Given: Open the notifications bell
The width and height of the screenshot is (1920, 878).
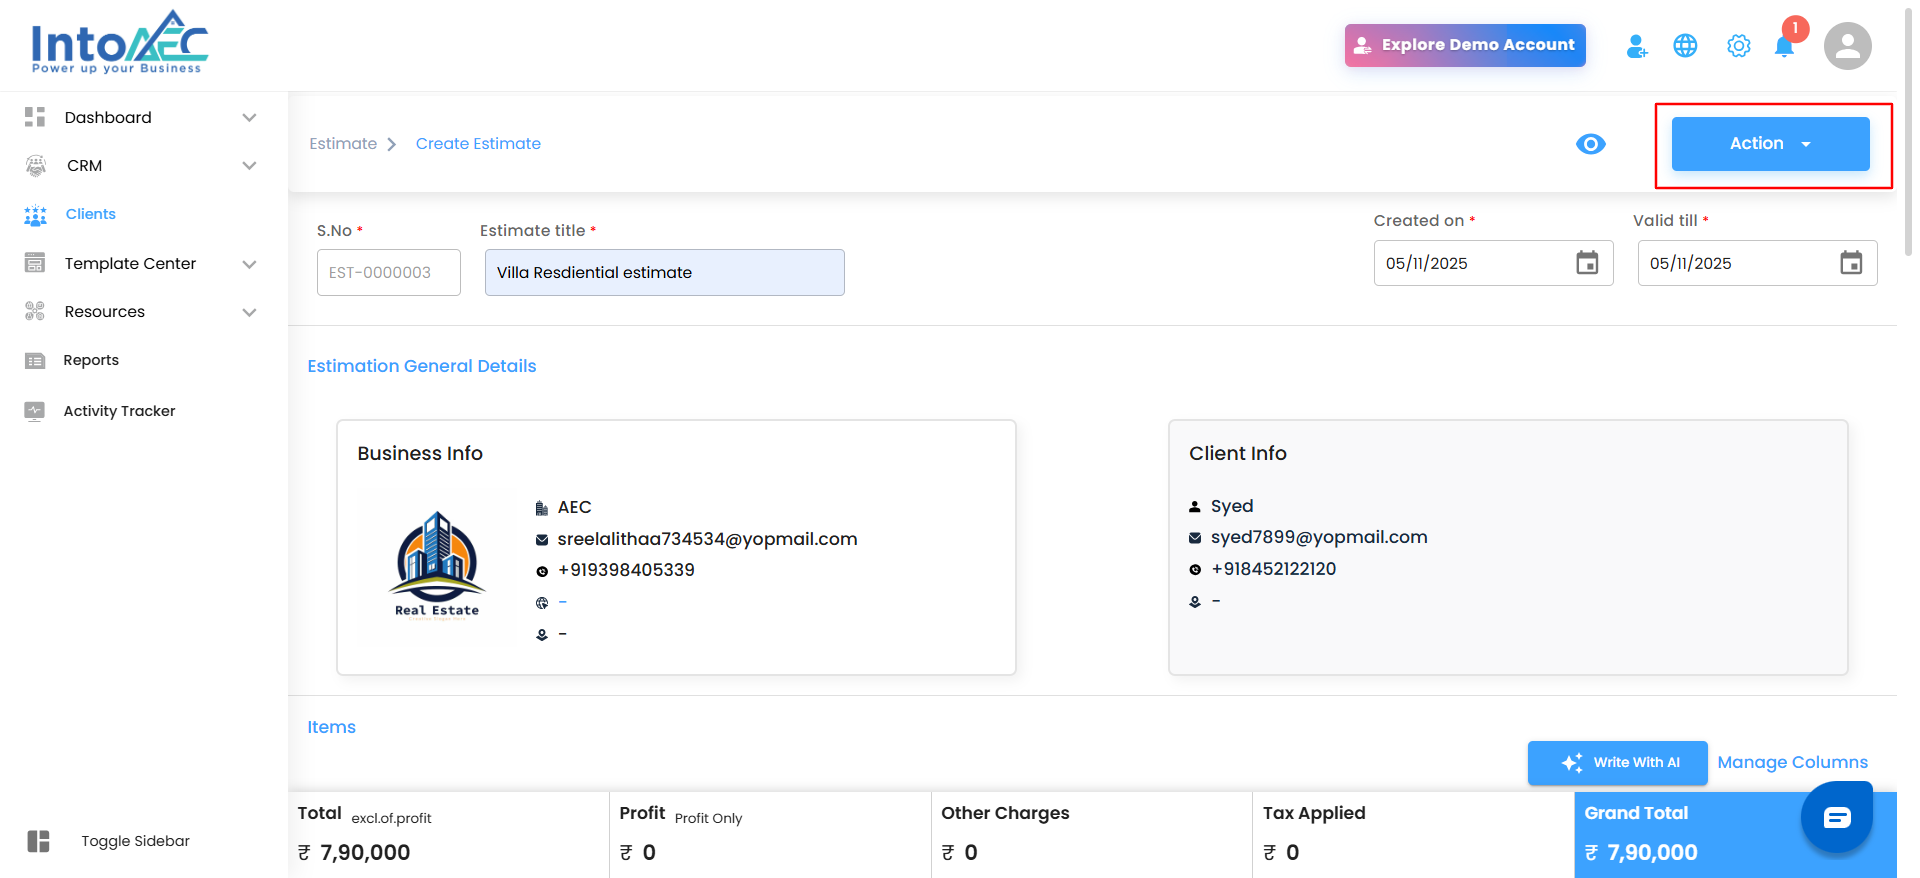Looking at the screenshot, I should pos(1784,46).
